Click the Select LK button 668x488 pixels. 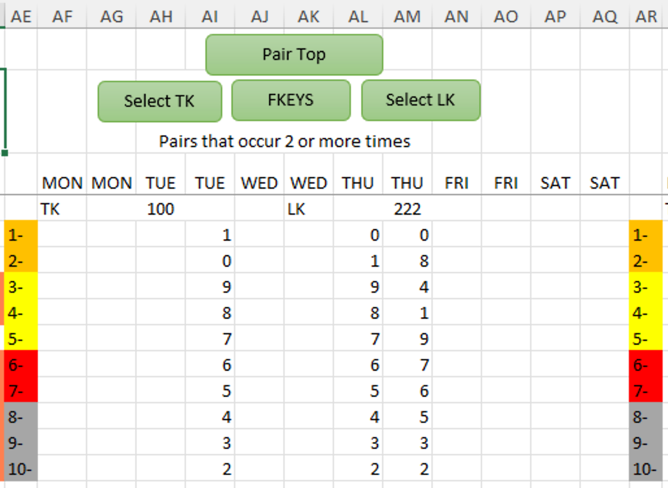[421, 100]
